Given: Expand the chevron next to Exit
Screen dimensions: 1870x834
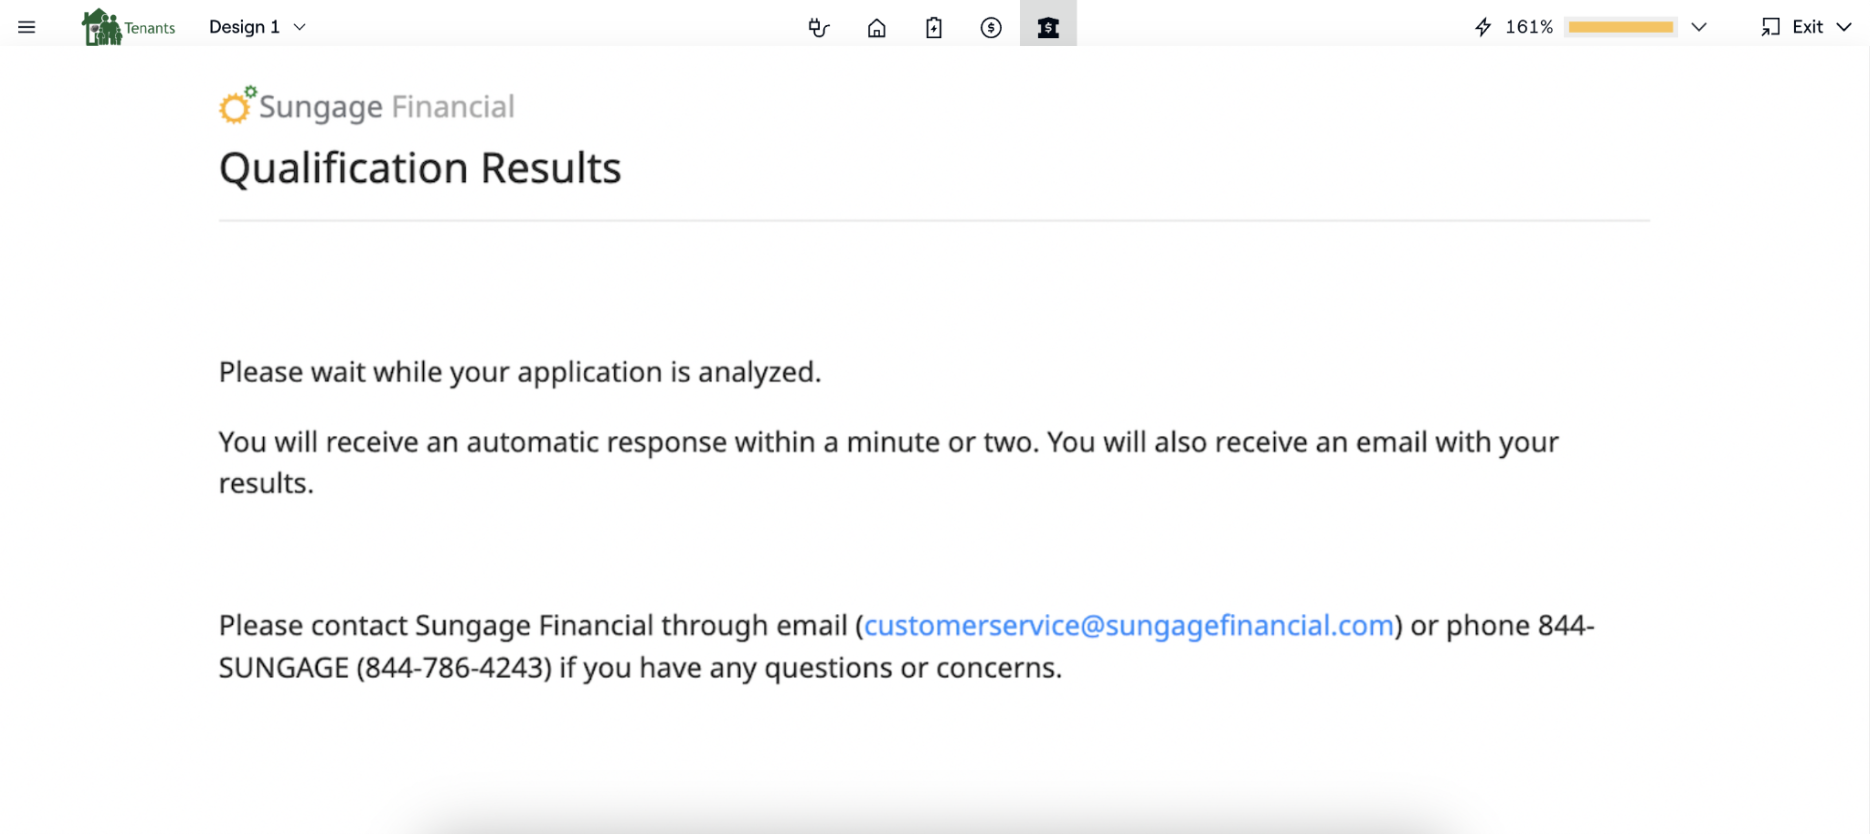Looking at the screenshot, I should [1844, 27].
